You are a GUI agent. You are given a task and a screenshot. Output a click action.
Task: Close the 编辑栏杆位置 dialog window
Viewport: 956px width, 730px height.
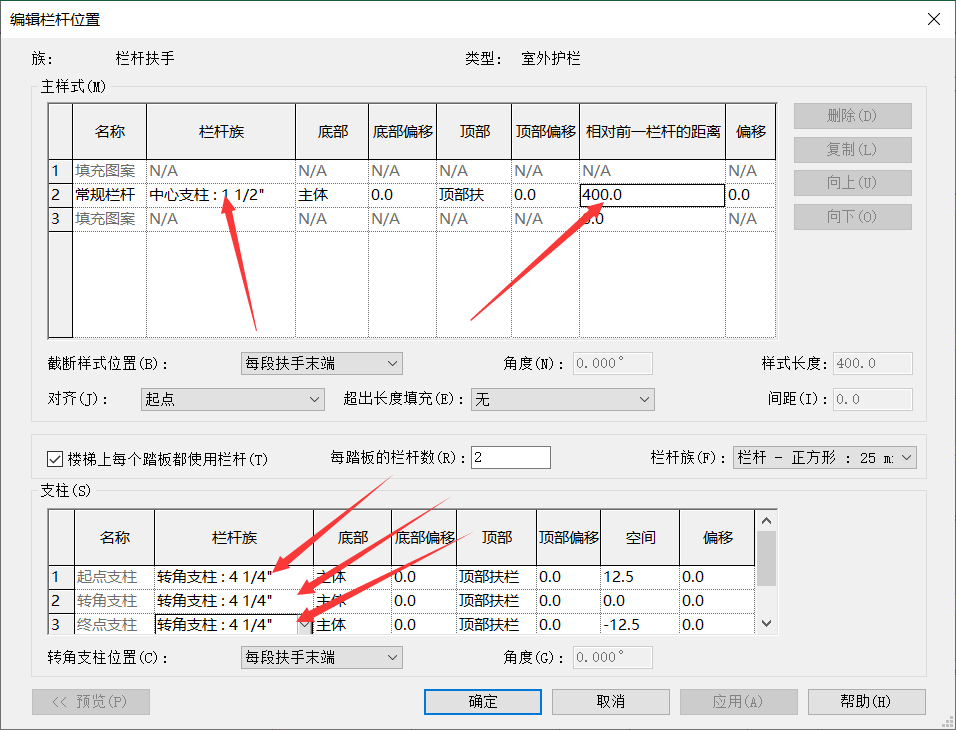point(933,19)
